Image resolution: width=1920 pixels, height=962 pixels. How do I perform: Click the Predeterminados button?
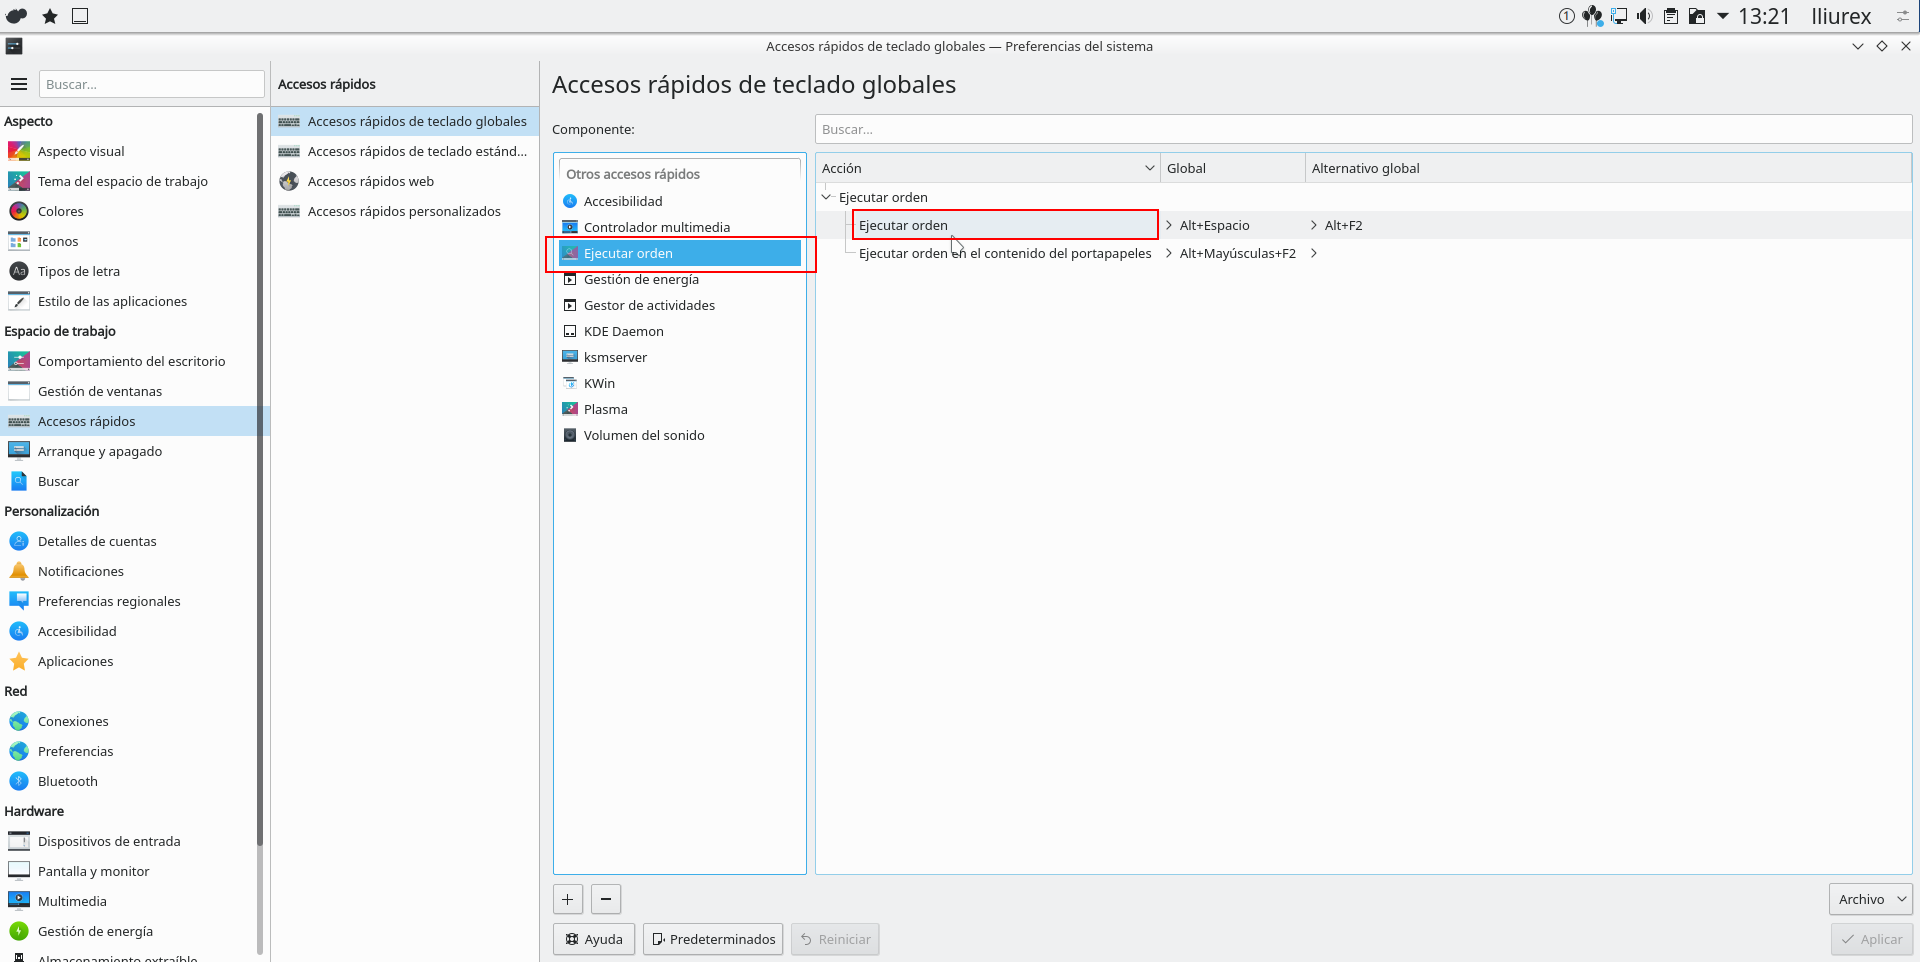[x=713, y=939]
